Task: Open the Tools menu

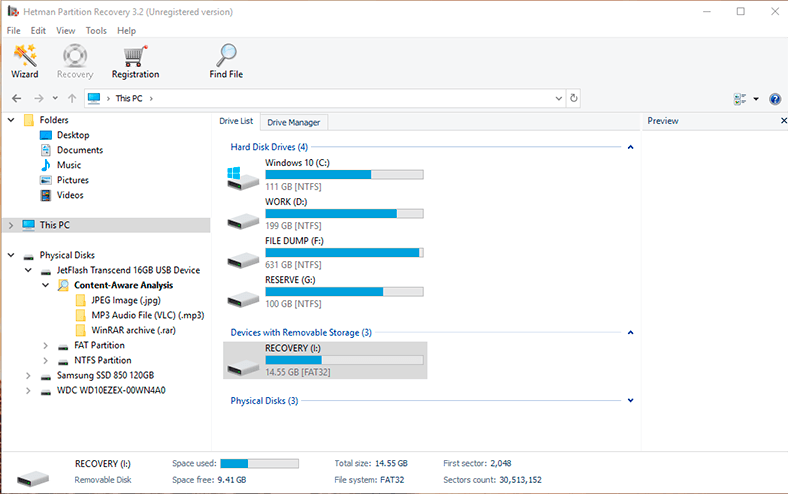Action: (x=96, y=31)
